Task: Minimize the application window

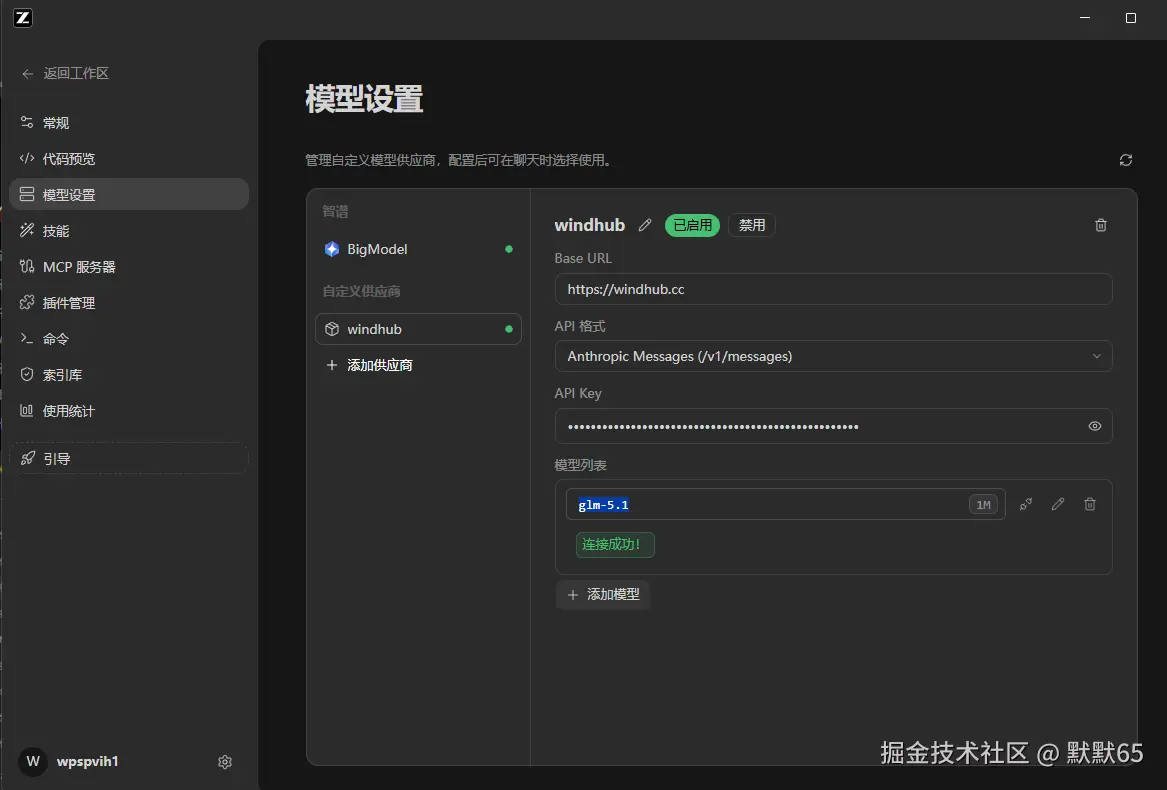Action: tap(1084, 18)
